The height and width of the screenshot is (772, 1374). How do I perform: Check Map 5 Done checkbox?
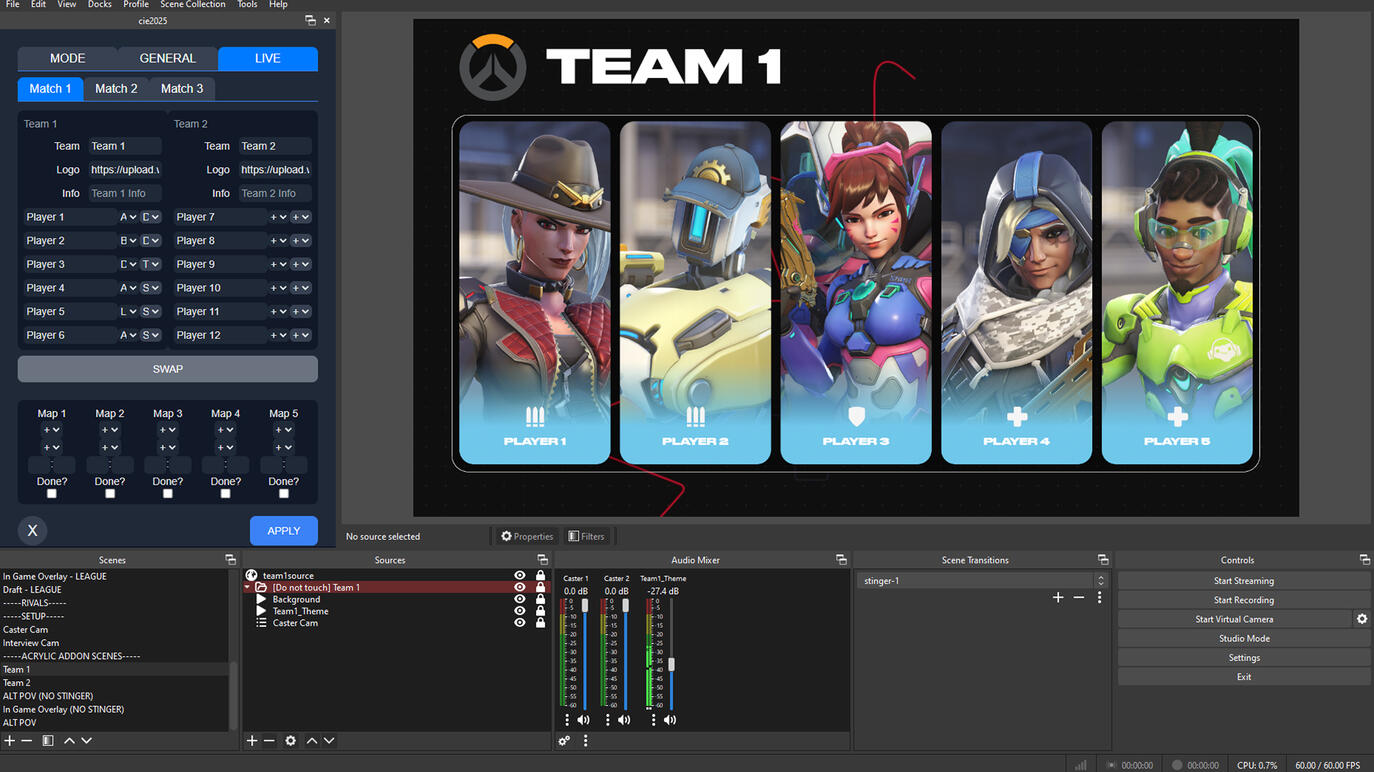[284, 494]
